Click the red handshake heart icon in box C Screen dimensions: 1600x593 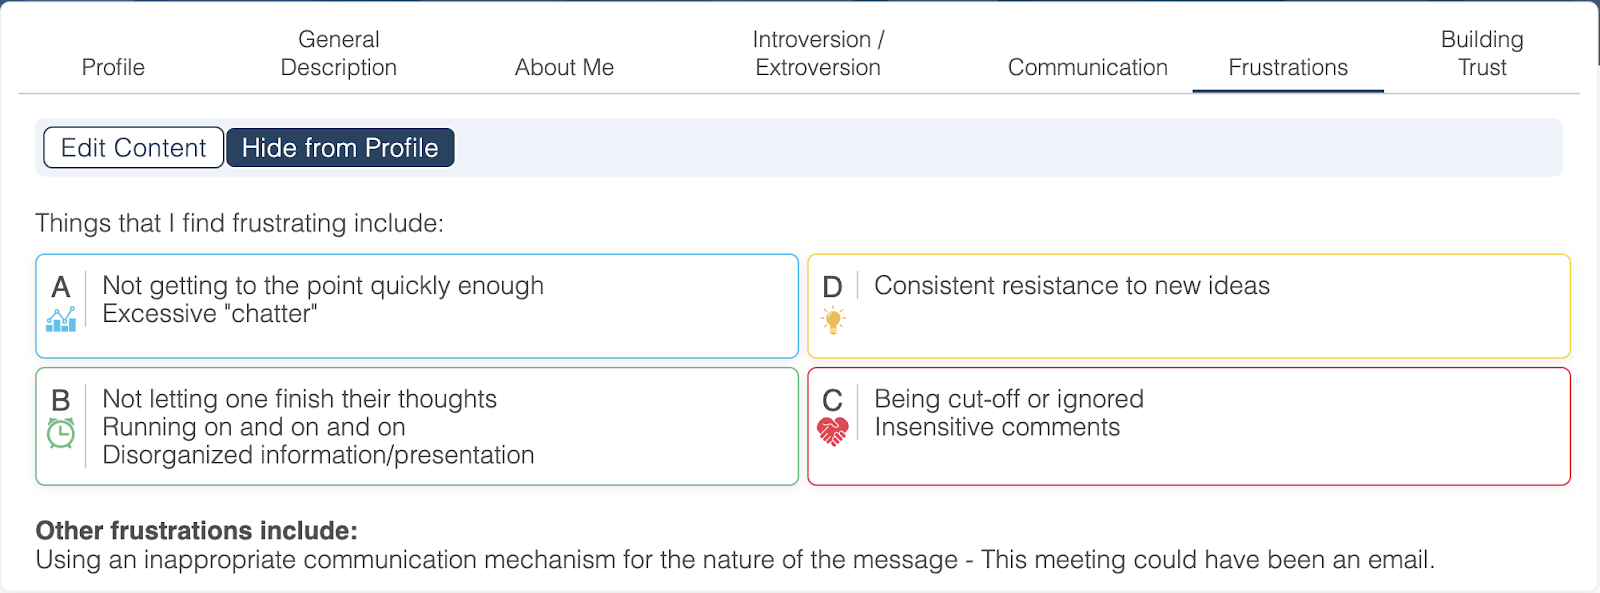pyautogui.click(x=833, y=431)
